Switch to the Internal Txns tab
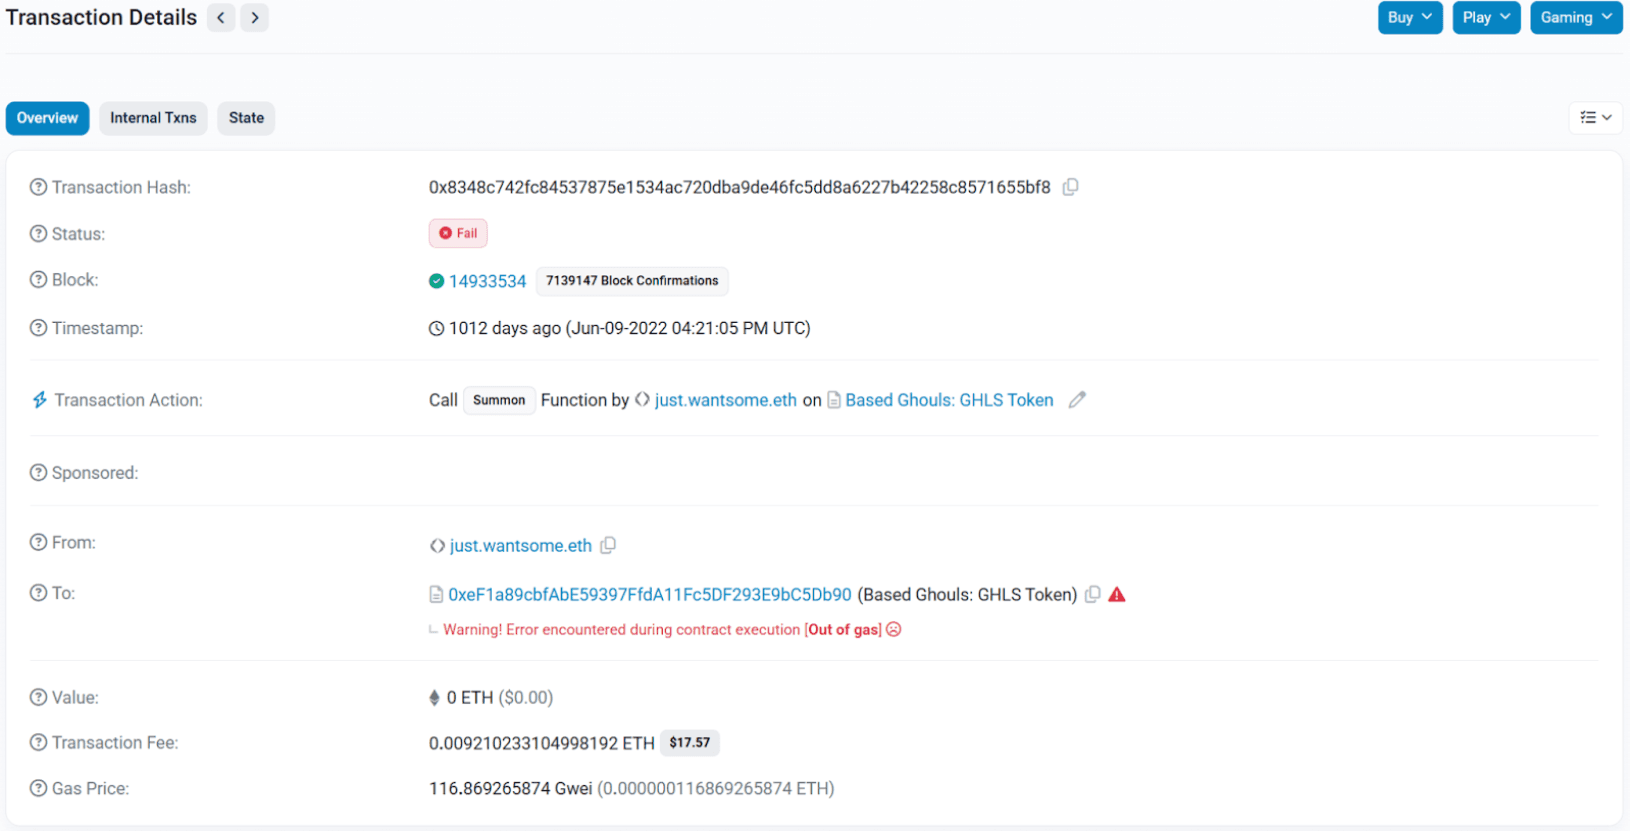 pos(153,118)
